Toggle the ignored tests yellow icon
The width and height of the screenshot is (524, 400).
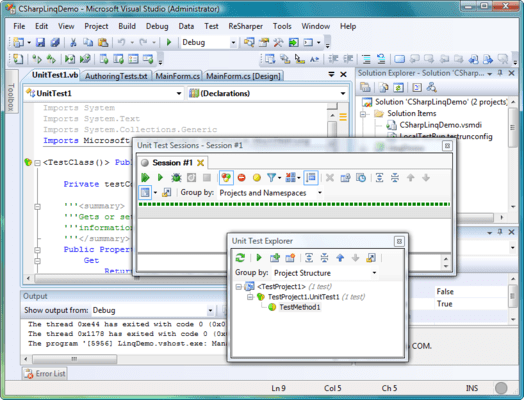tap(257, 178)
